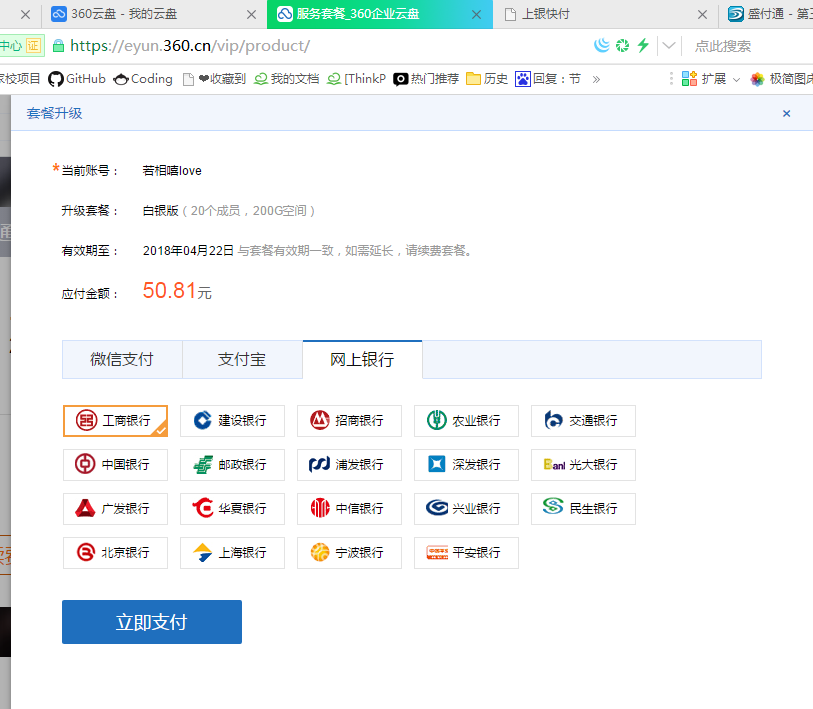Choose 广发银行 as payment bank
The image size is (813, 709).
[x=115, y=509]
